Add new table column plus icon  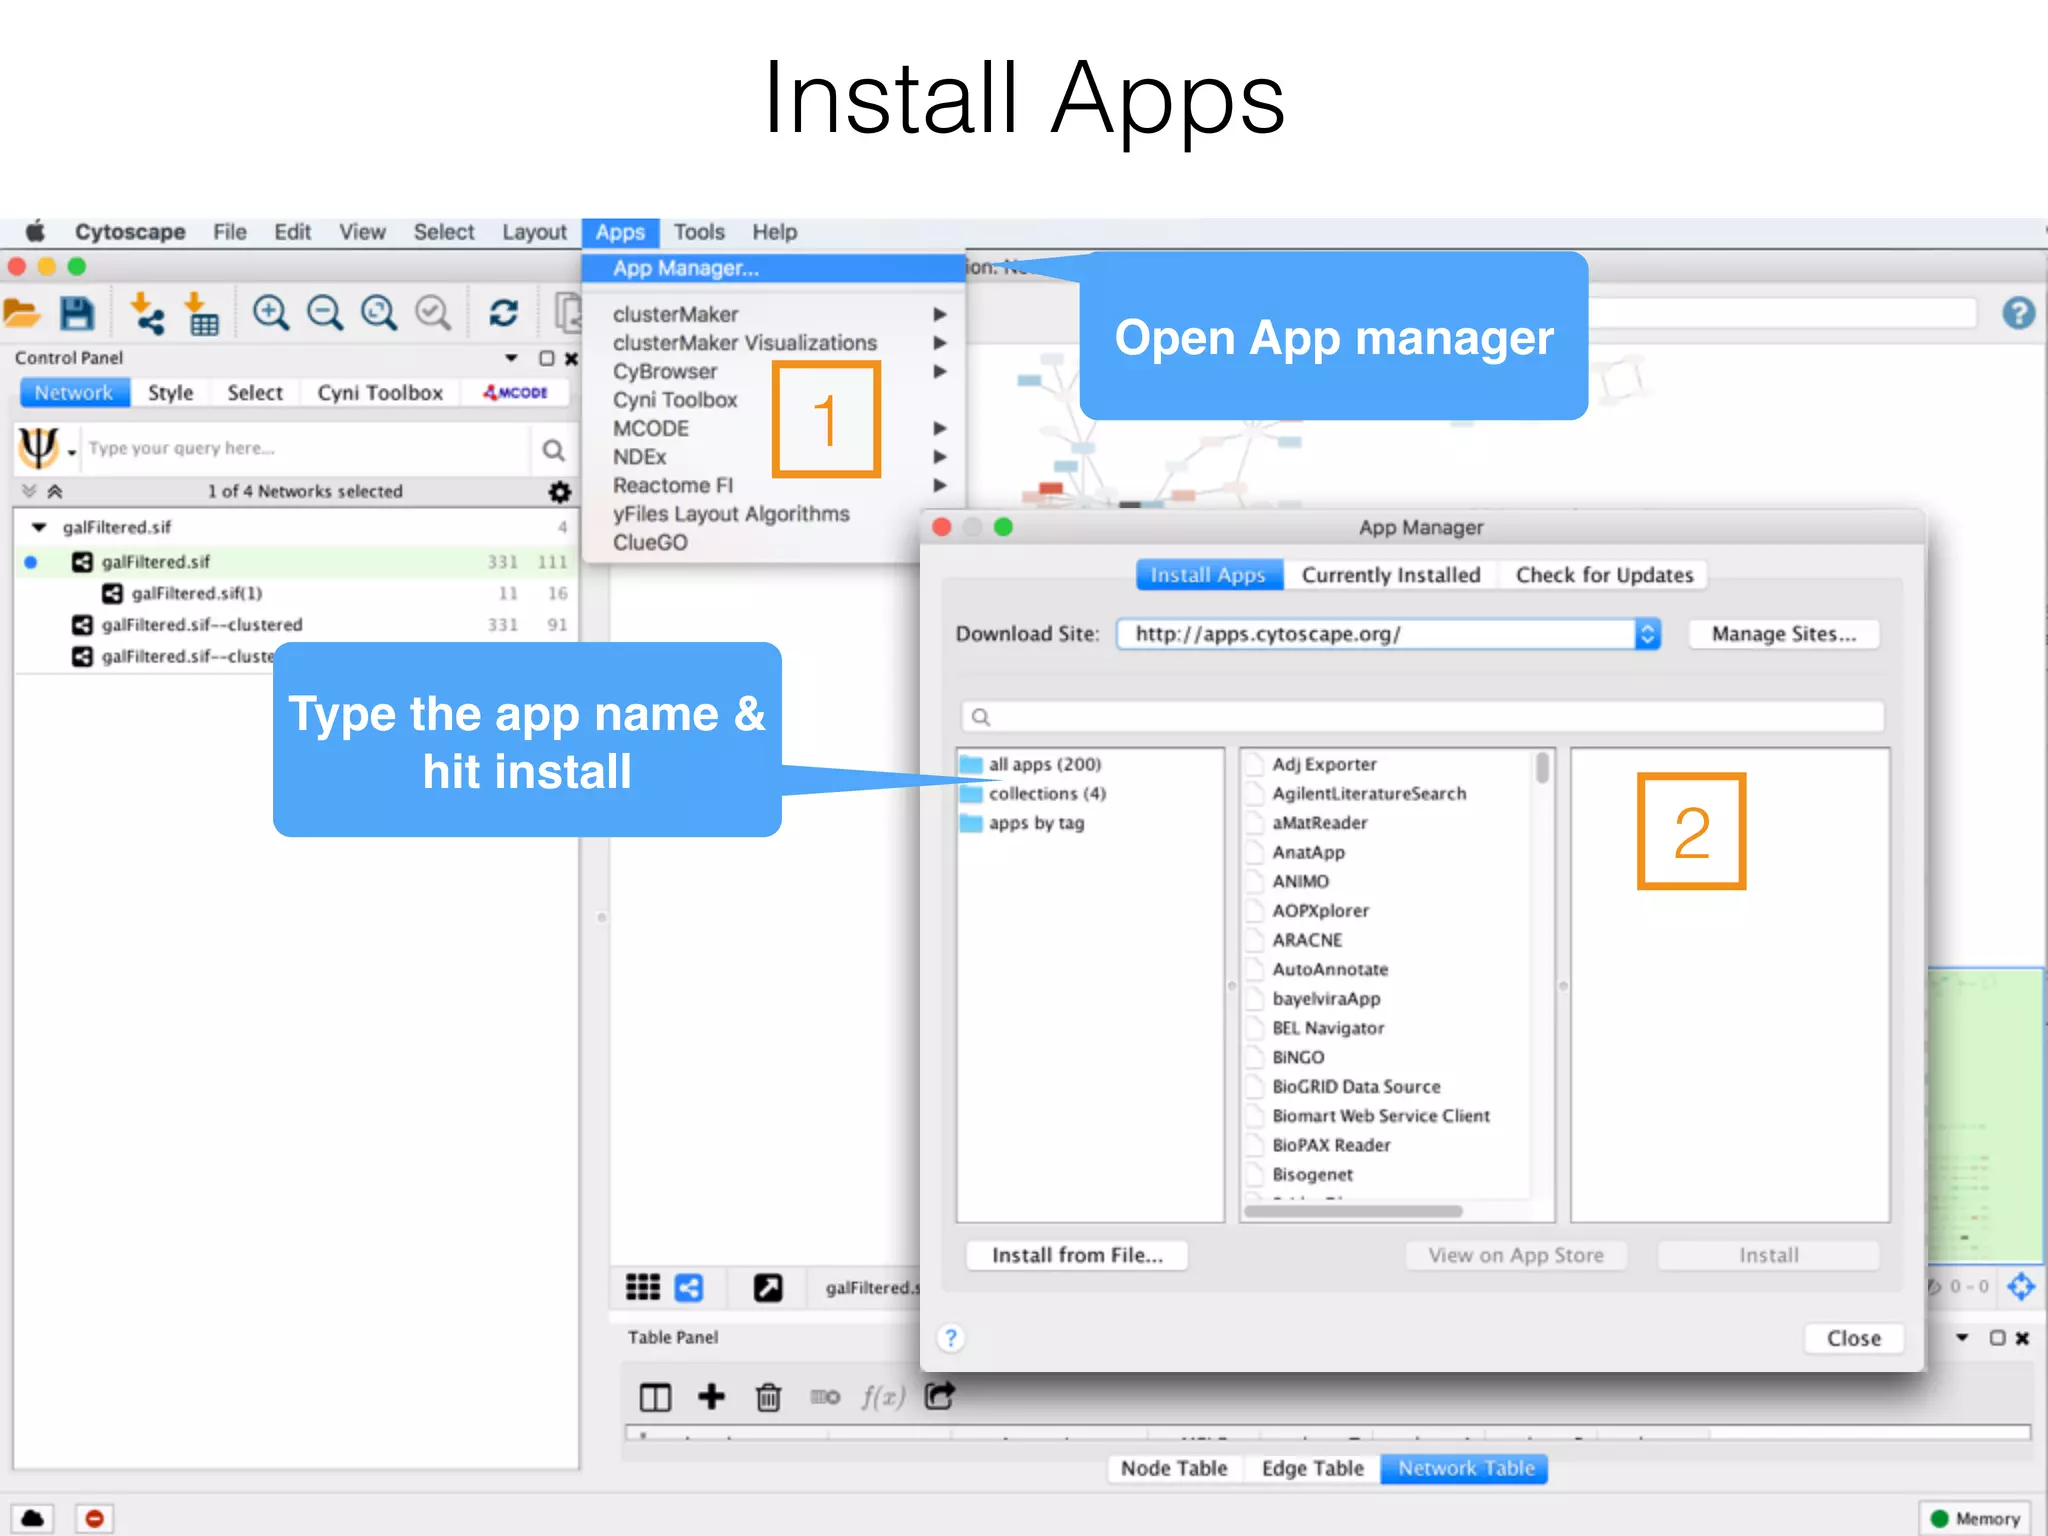[x=711, y=1396]
